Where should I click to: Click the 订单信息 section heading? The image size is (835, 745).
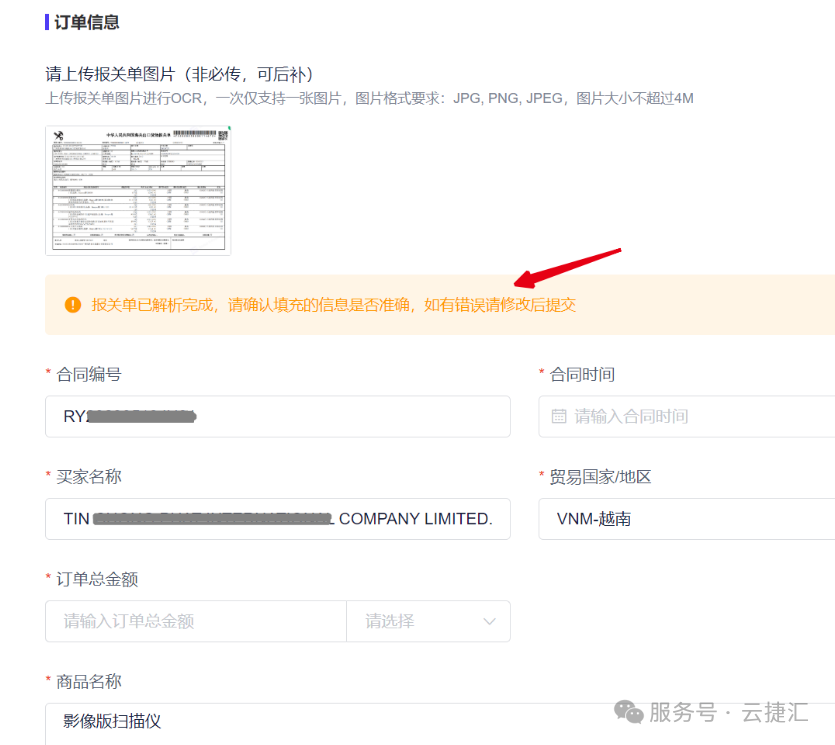[x=87, y=22]
